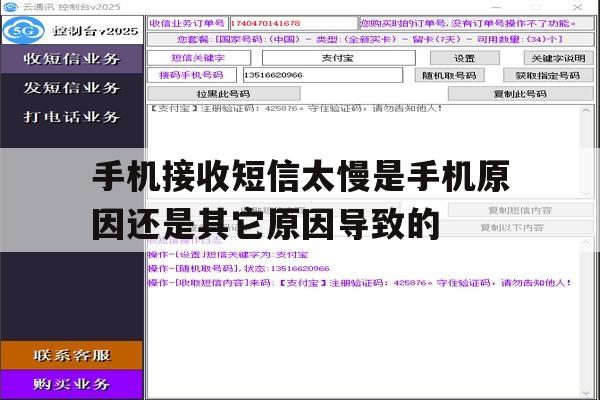
Task: Click the log line 操作-[设置]短信关键字为:支付宝
Action: point(228,255)
